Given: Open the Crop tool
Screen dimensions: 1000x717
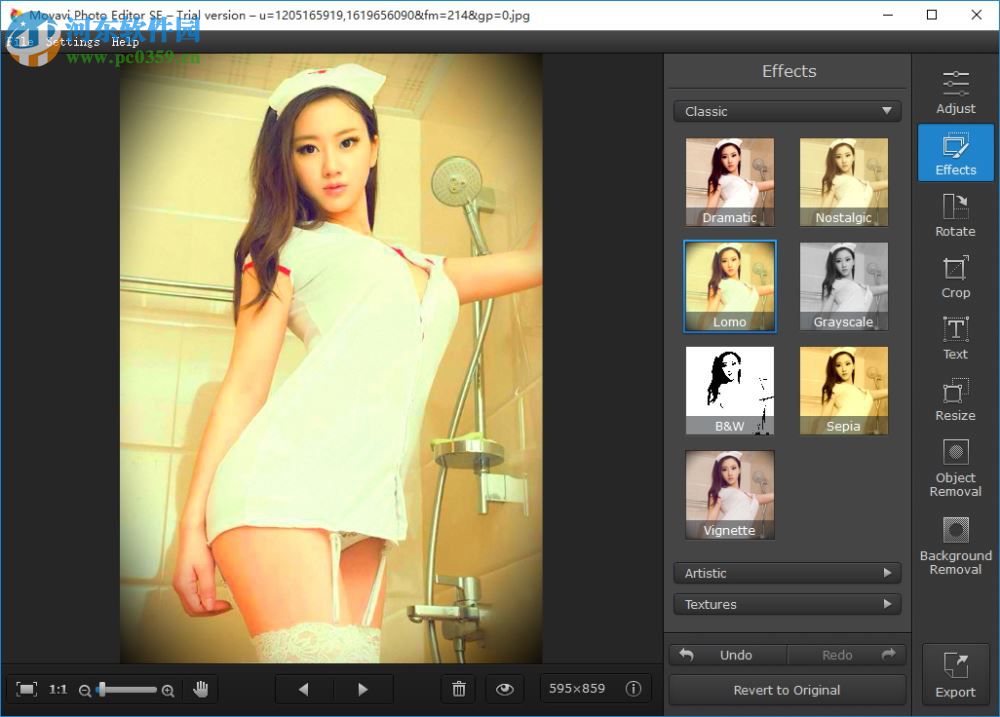Looking at the screenshot, I should click(955, 276).
